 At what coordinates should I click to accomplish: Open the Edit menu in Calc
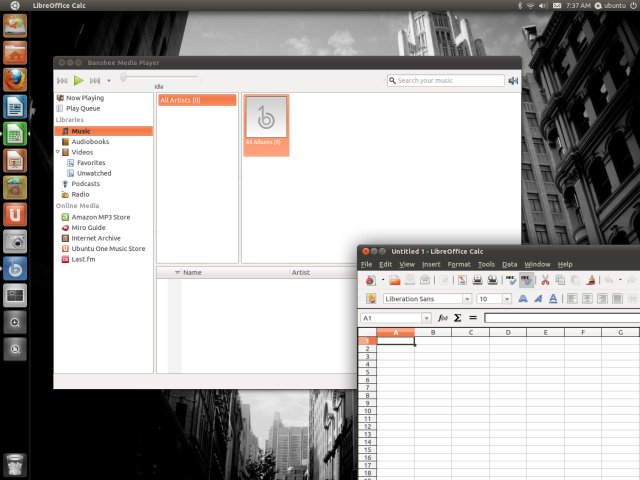385,264
